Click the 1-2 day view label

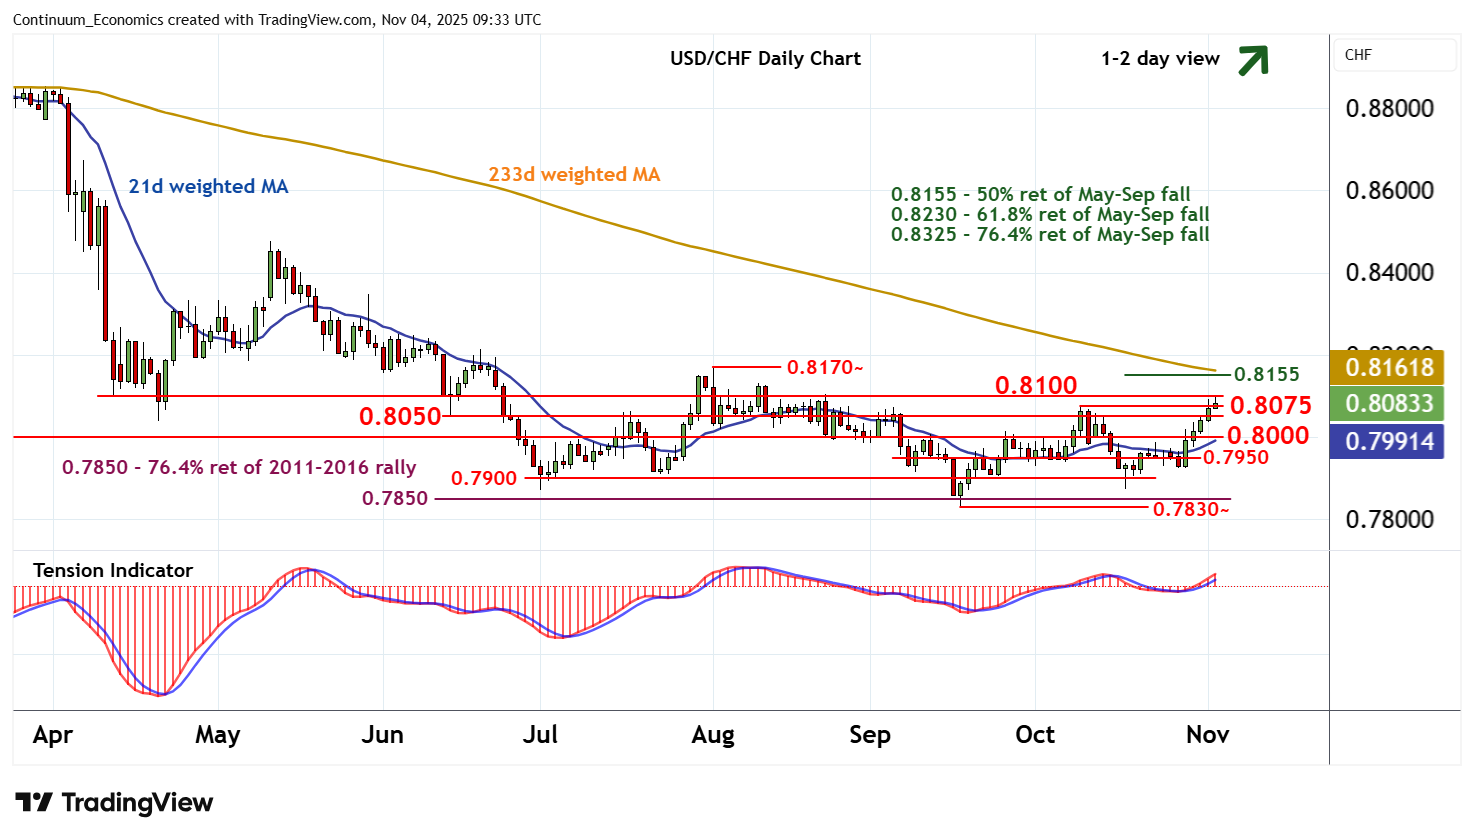click(1160, 59)
